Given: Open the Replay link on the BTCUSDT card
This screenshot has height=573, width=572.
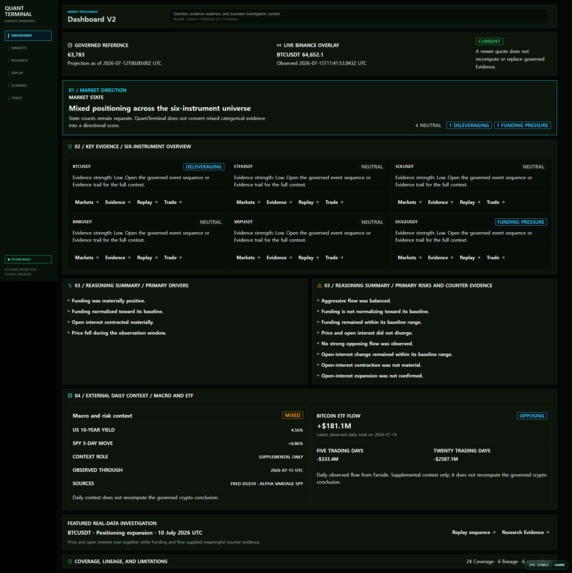Looking at the screenshot, I should click(x=147, y=202).
